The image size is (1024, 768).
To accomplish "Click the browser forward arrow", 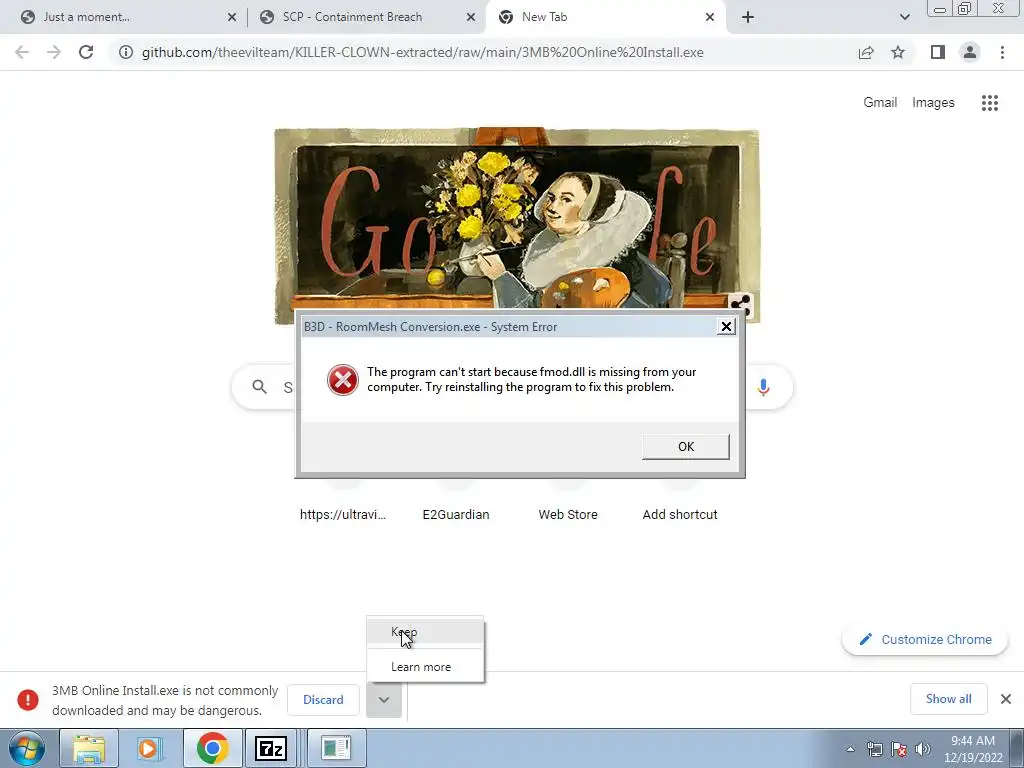I will pos(54,52).
